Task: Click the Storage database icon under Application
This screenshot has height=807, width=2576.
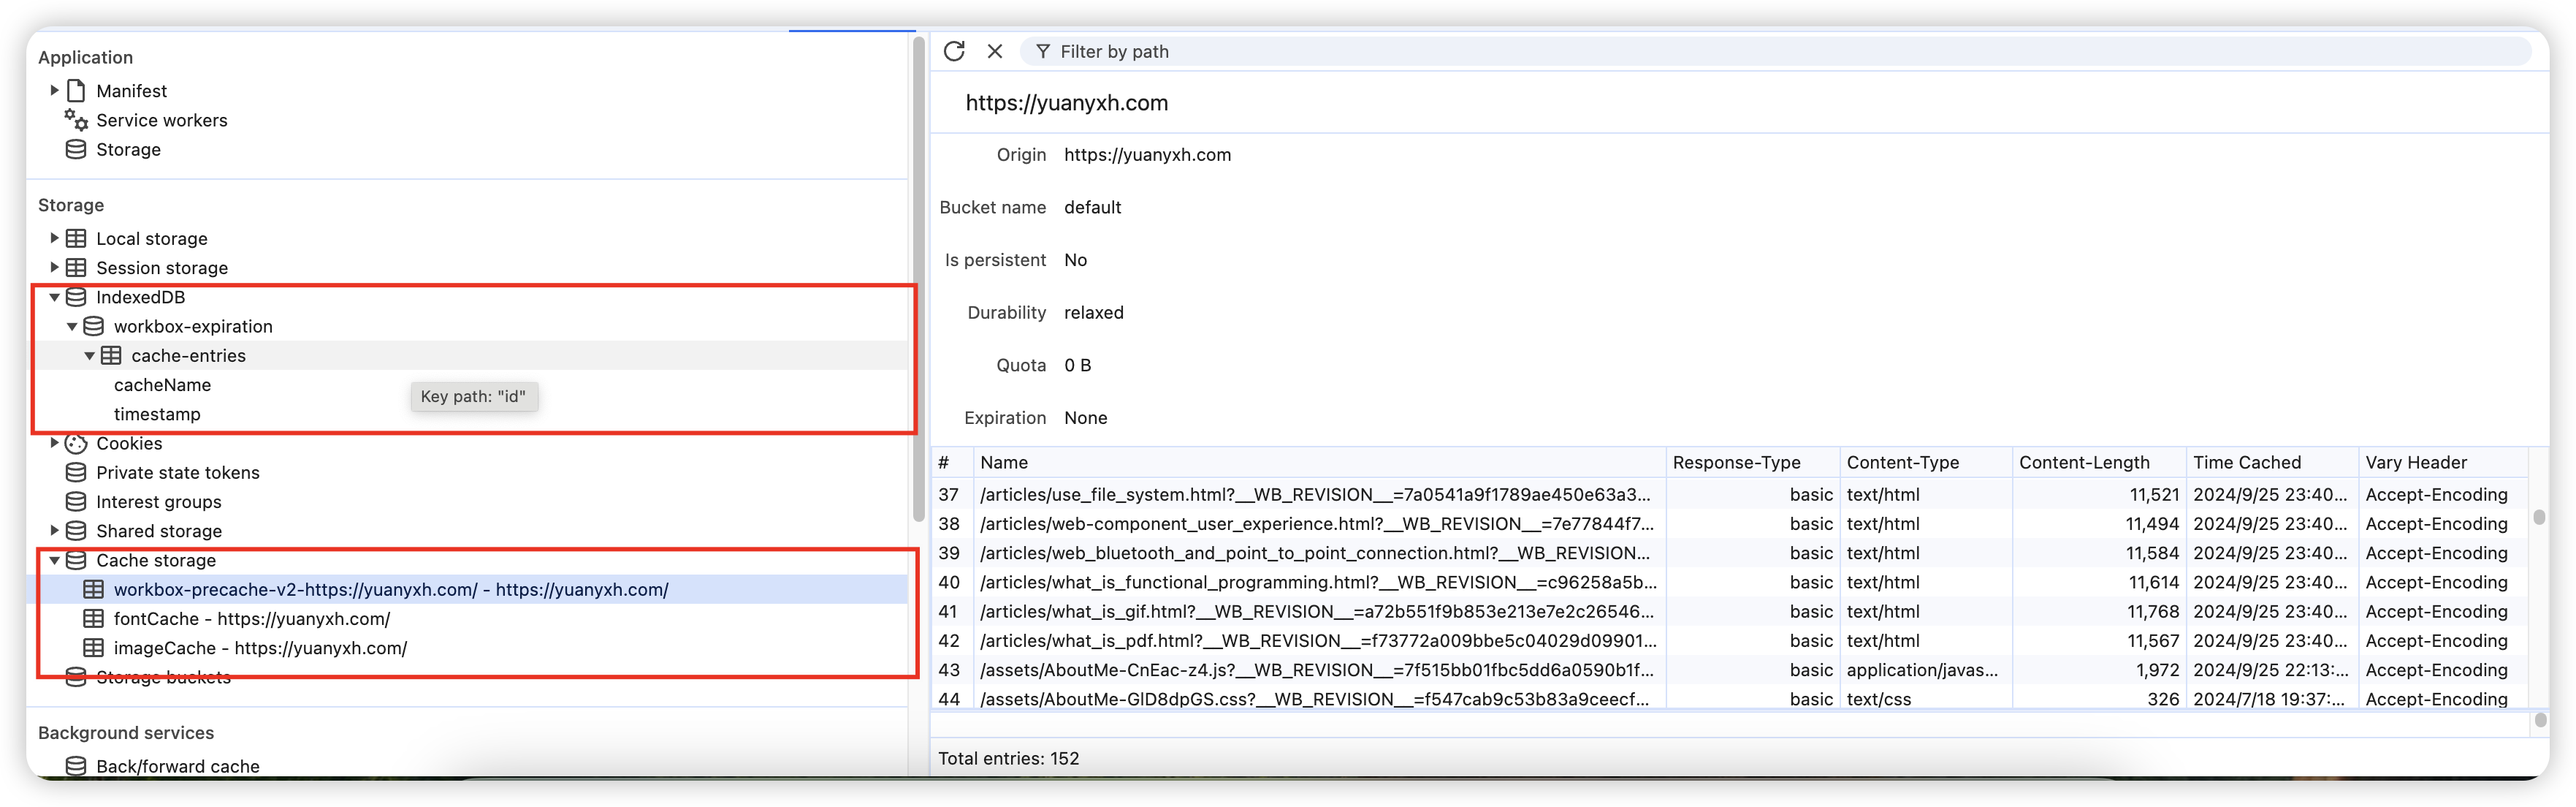Action: (76, 149)
